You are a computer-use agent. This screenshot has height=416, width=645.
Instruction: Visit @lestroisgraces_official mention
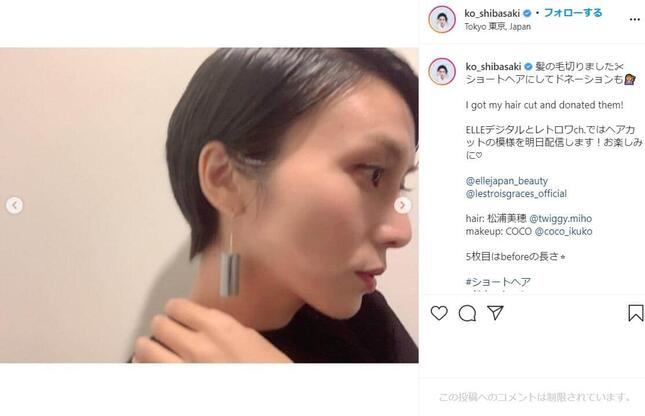516,193
